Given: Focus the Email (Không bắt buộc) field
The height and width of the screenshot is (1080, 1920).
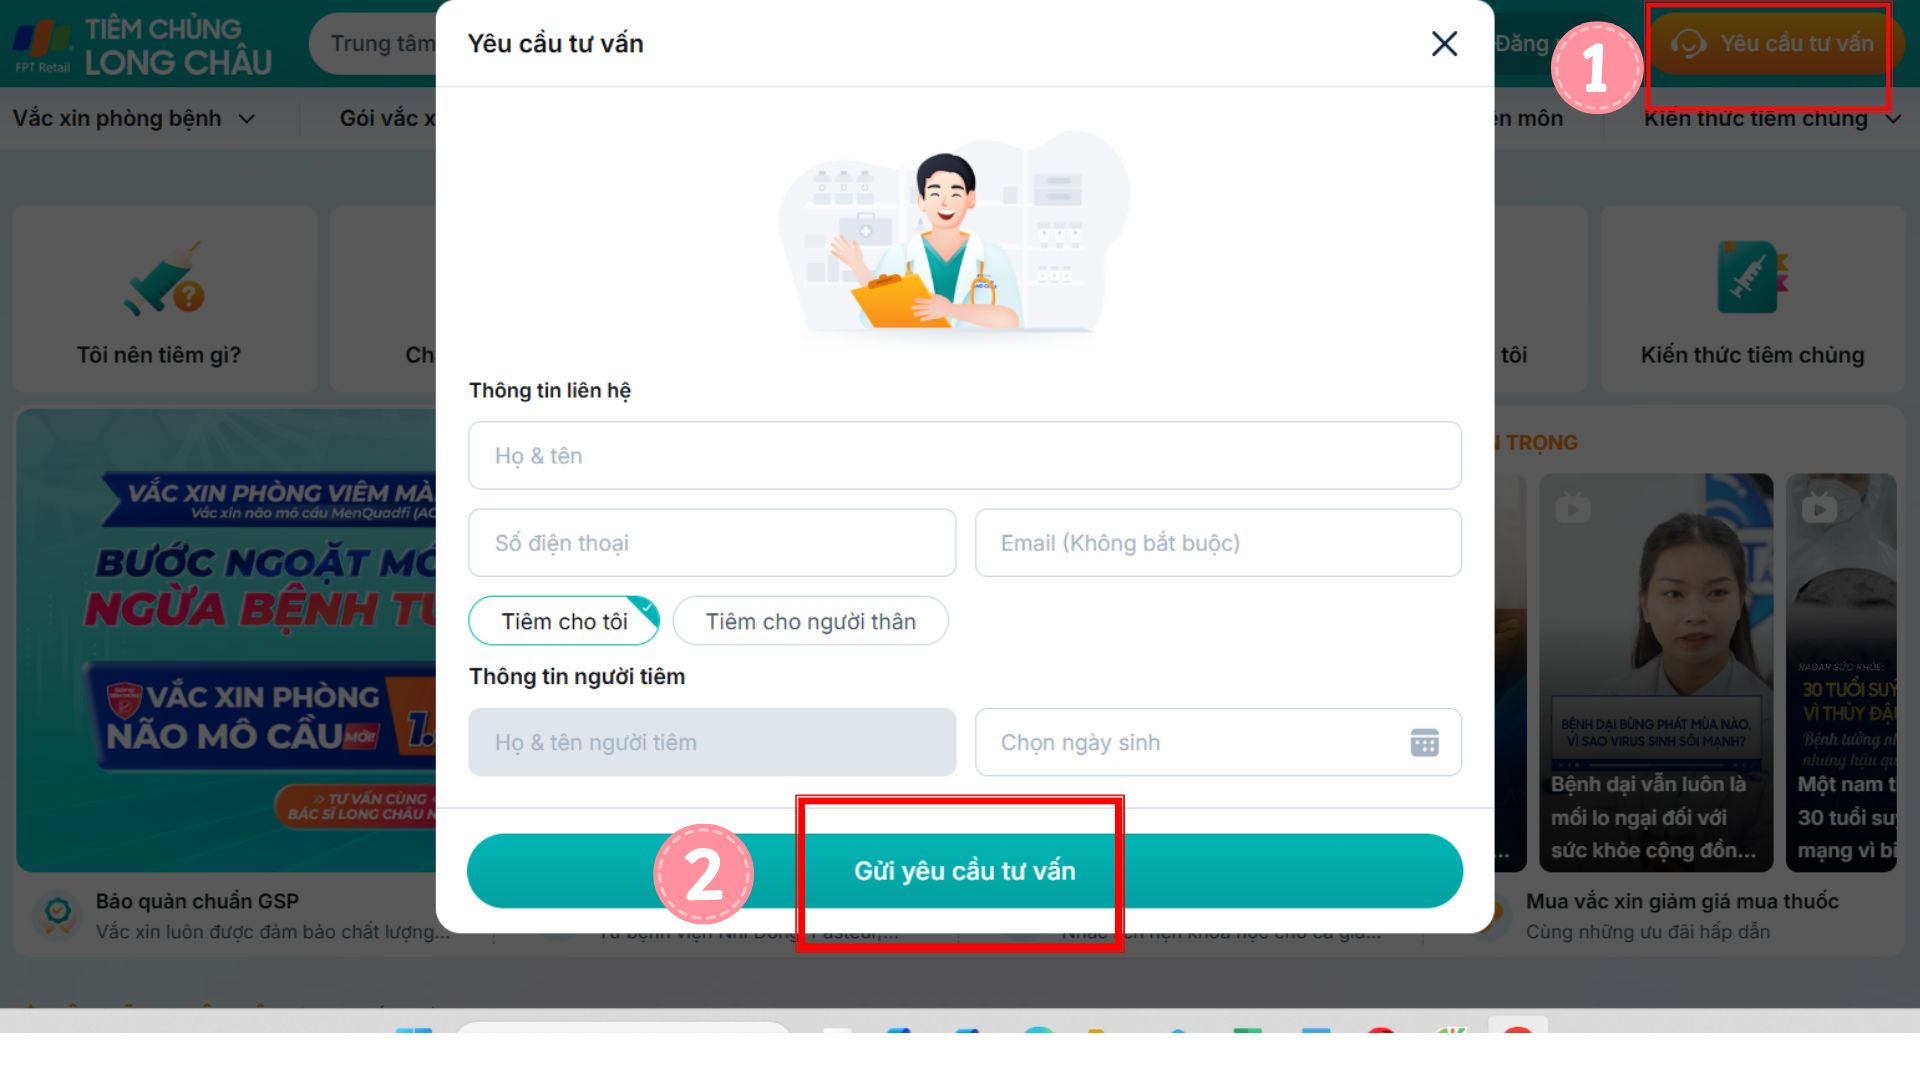Looking at the screenshot, I should (x=1218, y=543).
